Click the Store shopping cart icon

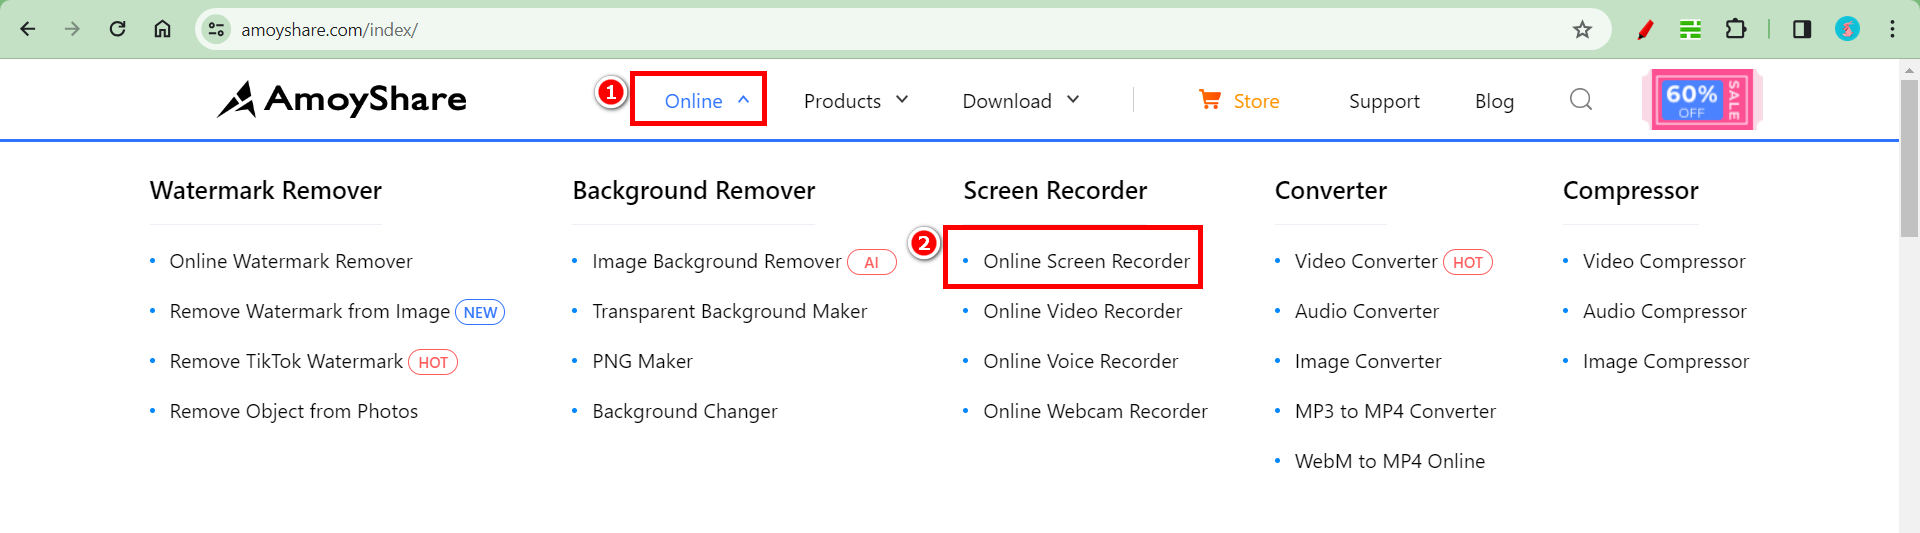click(x=1210, y=99)
